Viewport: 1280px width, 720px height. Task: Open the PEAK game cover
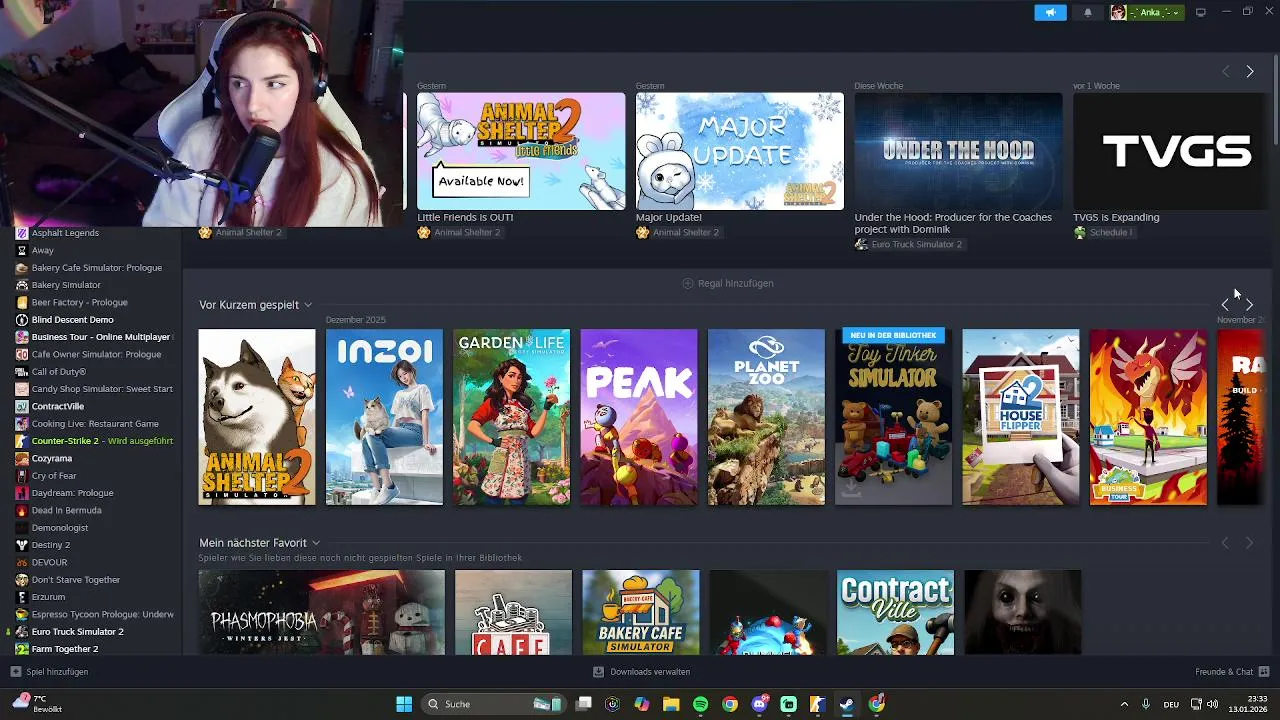coord(639,417)
